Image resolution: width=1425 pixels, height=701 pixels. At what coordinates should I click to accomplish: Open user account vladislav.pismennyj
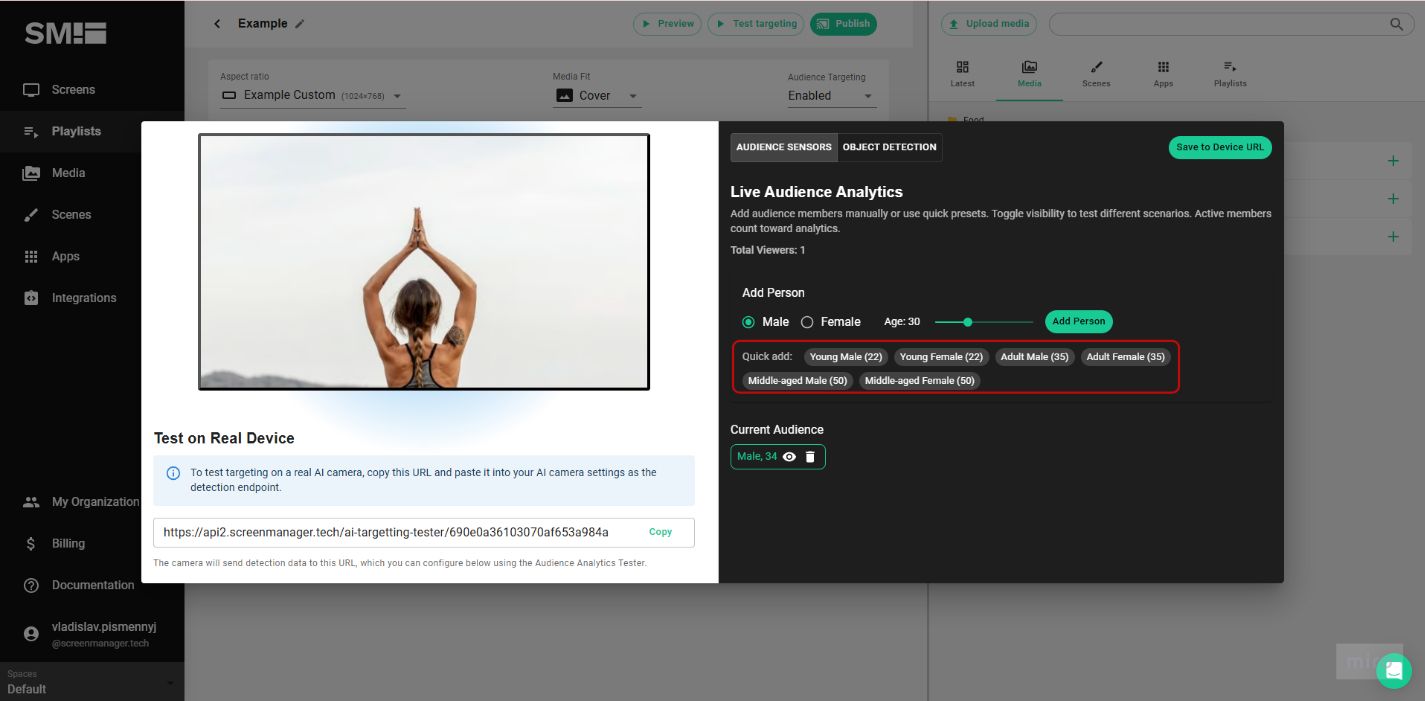tap(92, 634)
